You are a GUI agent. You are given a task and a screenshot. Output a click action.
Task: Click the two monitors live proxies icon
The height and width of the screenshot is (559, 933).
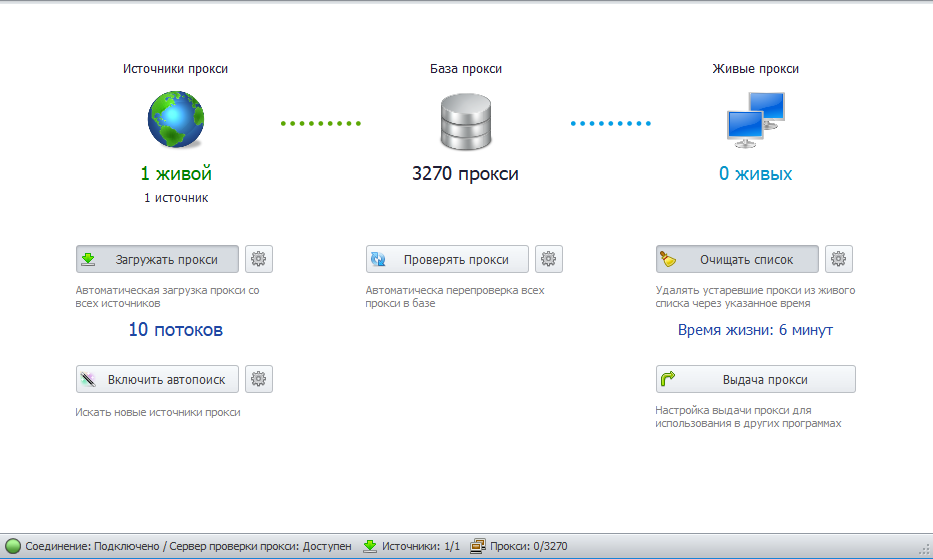coord(756,120)
